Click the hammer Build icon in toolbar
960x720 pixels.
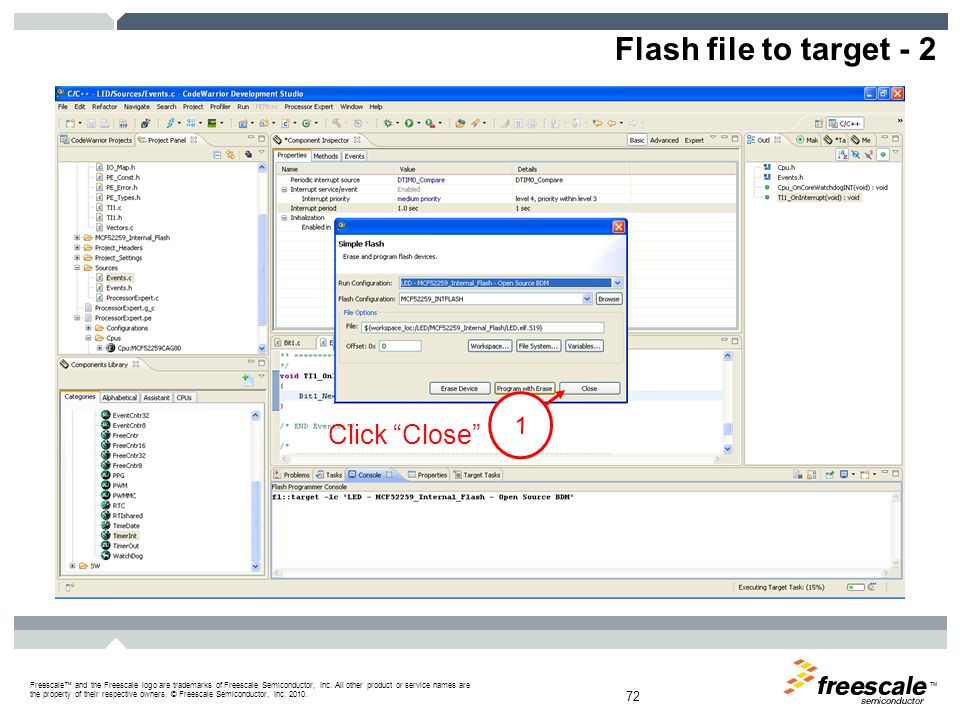[337, 123]
